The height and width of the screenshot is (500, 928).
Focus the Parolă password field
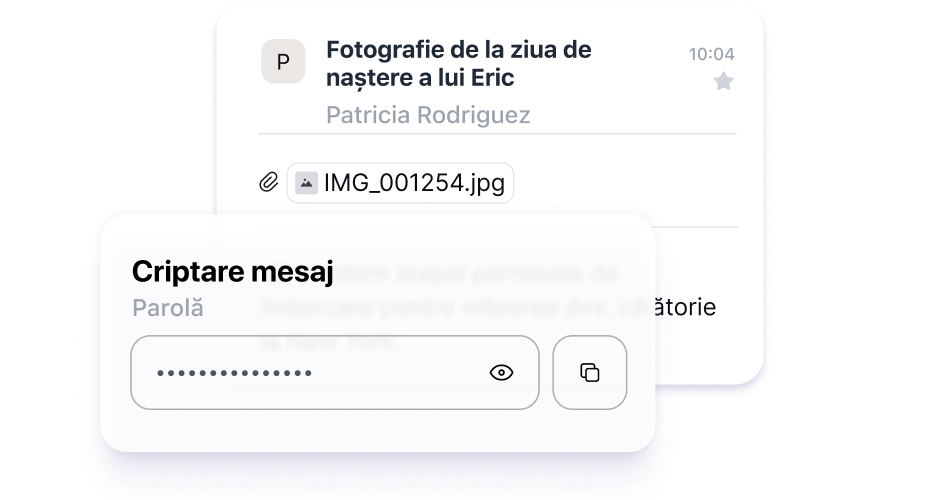[x=335, y=373]
